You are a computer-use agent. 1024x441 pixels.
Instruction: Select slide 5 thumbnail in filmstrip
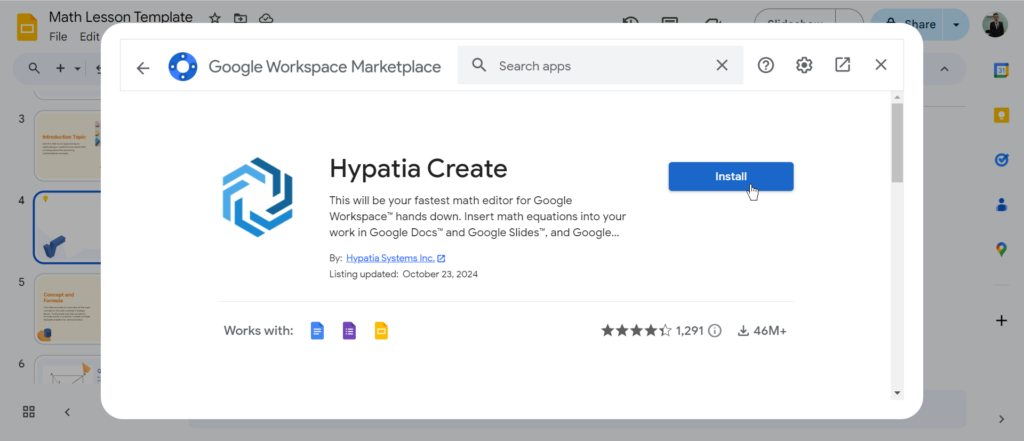pos(68,309)
